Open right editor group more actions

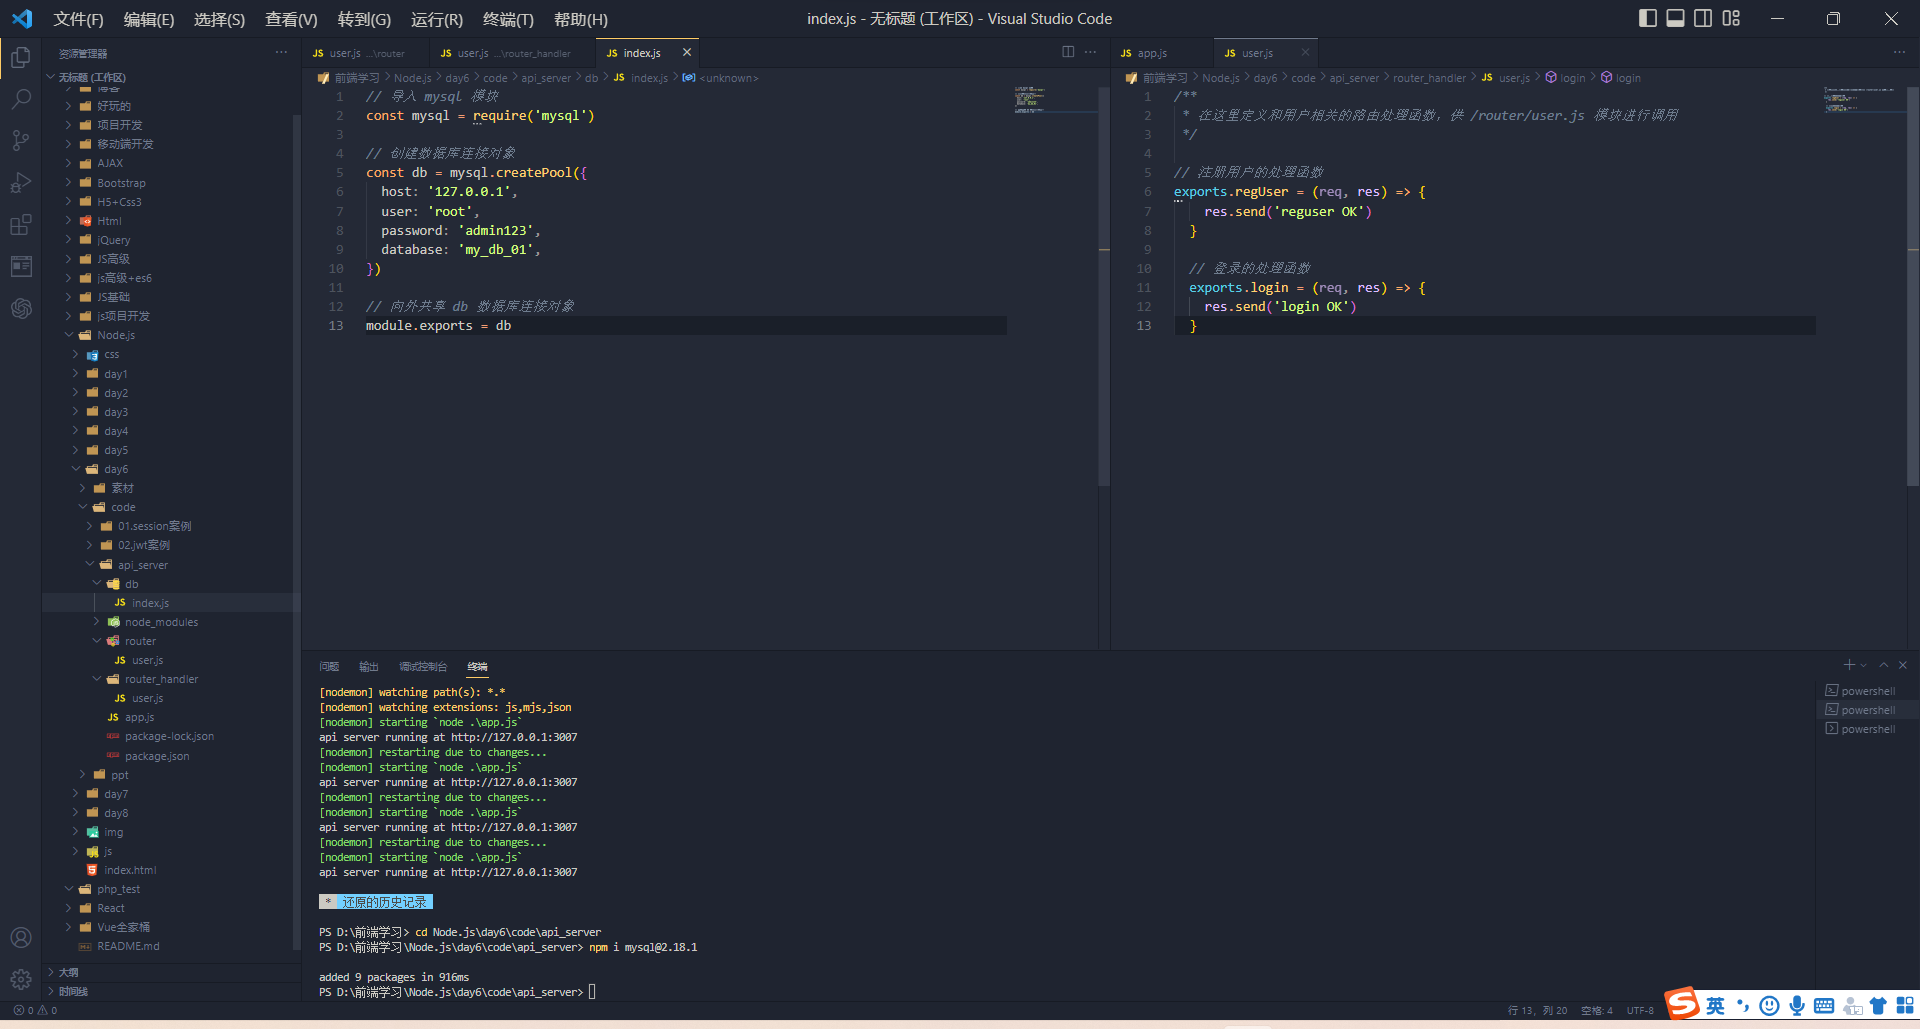click(x=1899, y=52)
